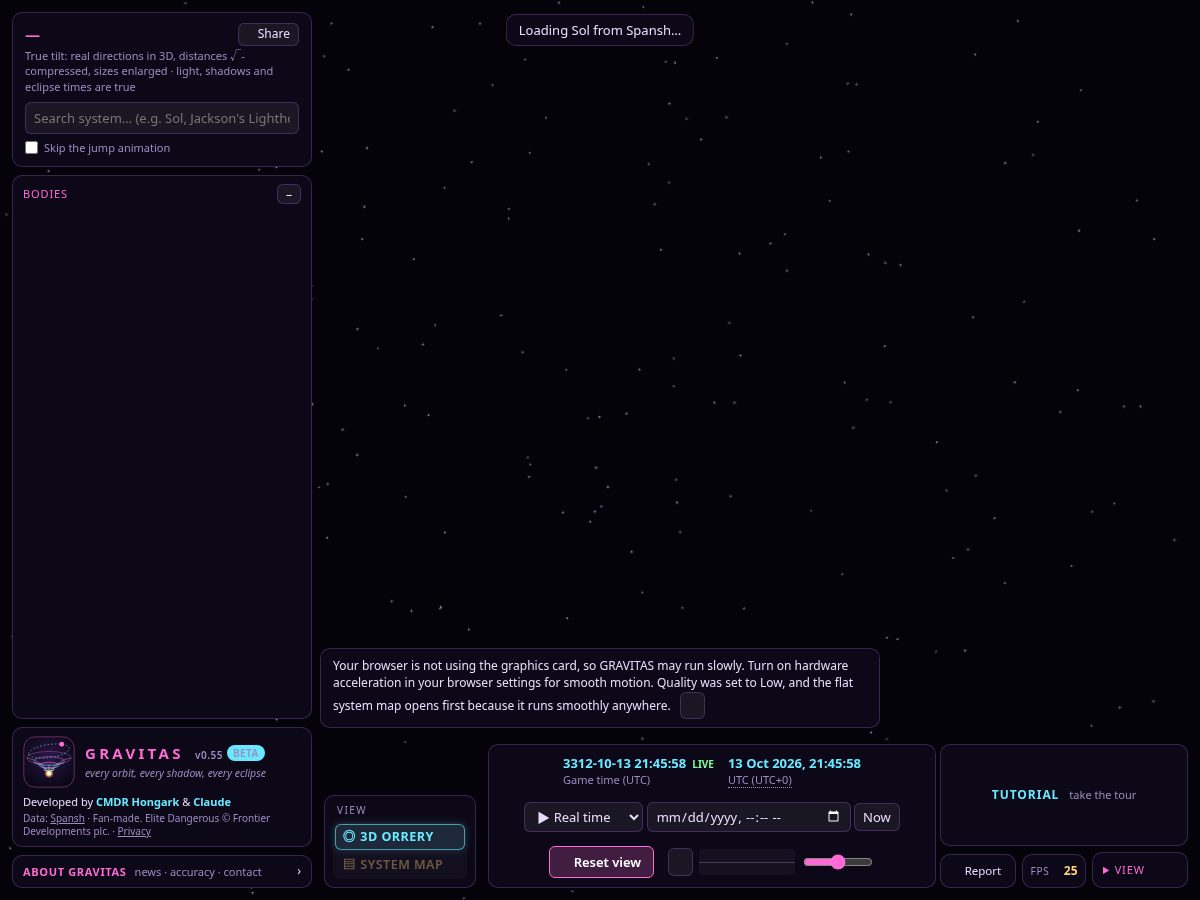Open the Real time speed dropdown
The height and width of the screenshot is (900, 1200).
pos(583,817)
